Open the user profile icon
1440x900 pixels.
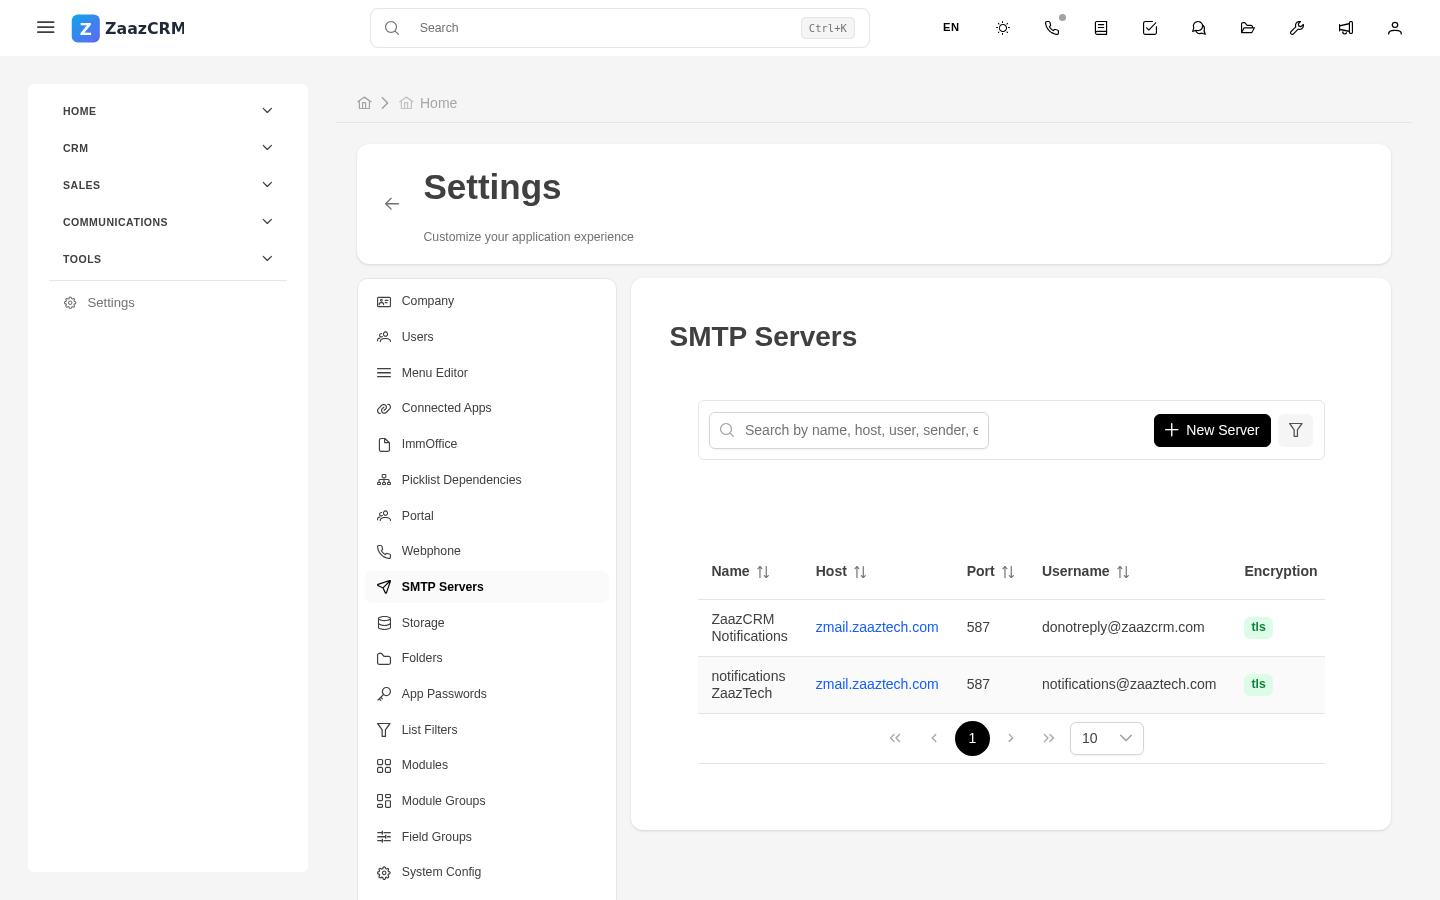1395,28
